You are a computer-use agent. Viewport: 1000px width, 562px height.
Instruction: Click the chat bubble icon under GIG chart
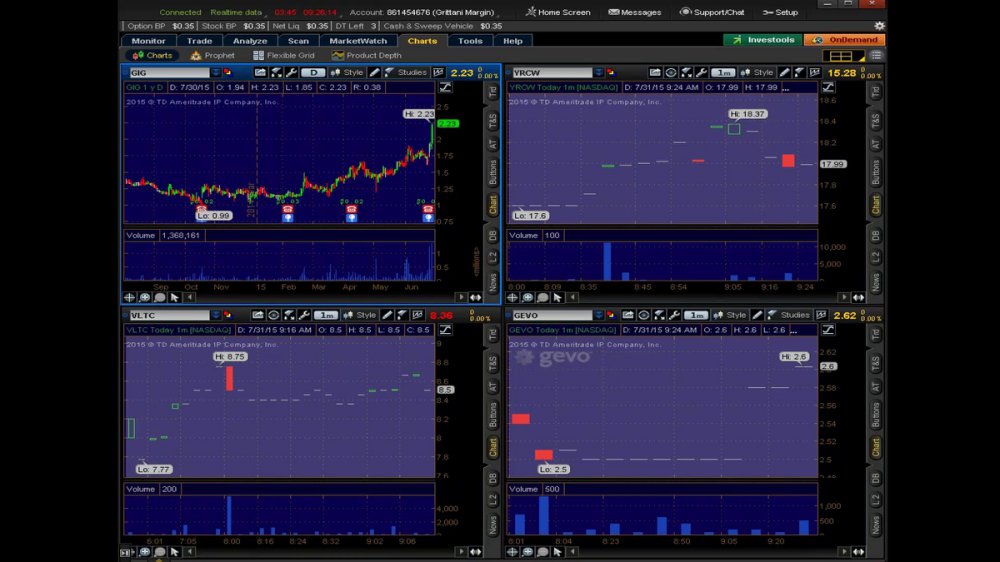pyautogui.click(x=159, y=298)
